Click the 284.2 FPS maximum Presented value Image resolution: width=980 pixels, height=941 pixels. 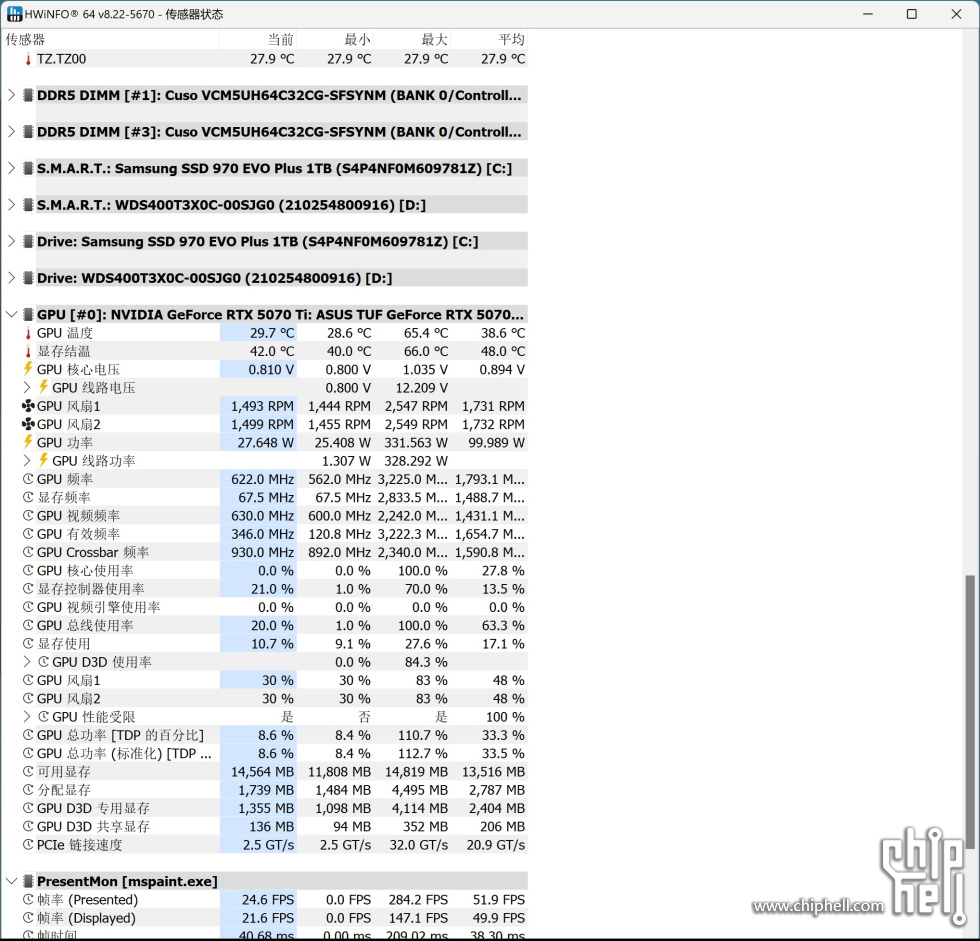pos(418,900)
